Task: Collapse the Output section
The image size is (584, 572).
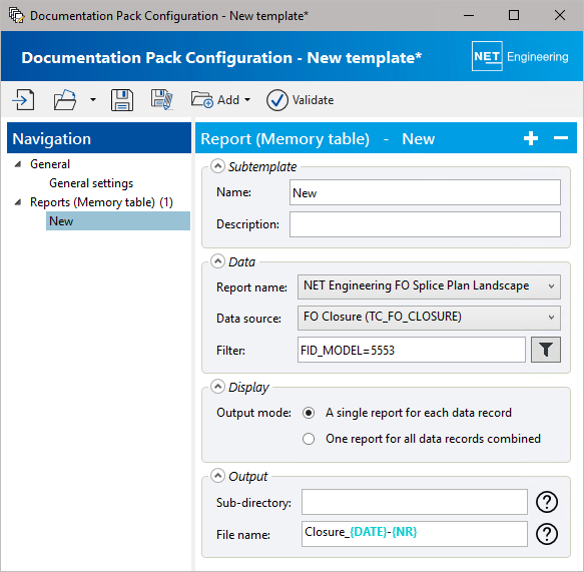Action: pyautogui.click(x=218, y=476)
